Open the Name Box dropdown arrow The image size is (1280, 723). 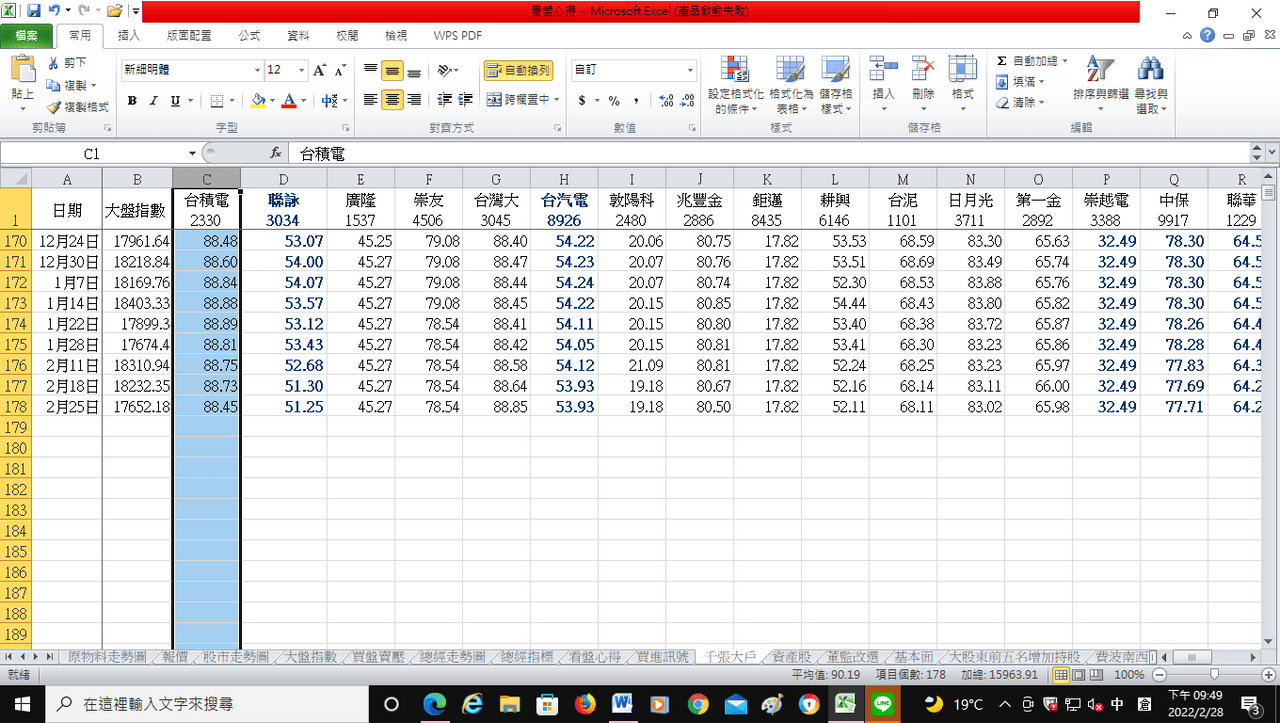click(x=192, y=153)
